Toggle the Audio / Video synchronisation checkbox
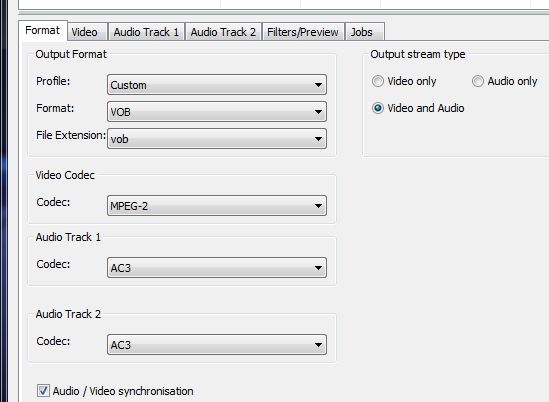549x402 pixels. [x=43, y=390]
